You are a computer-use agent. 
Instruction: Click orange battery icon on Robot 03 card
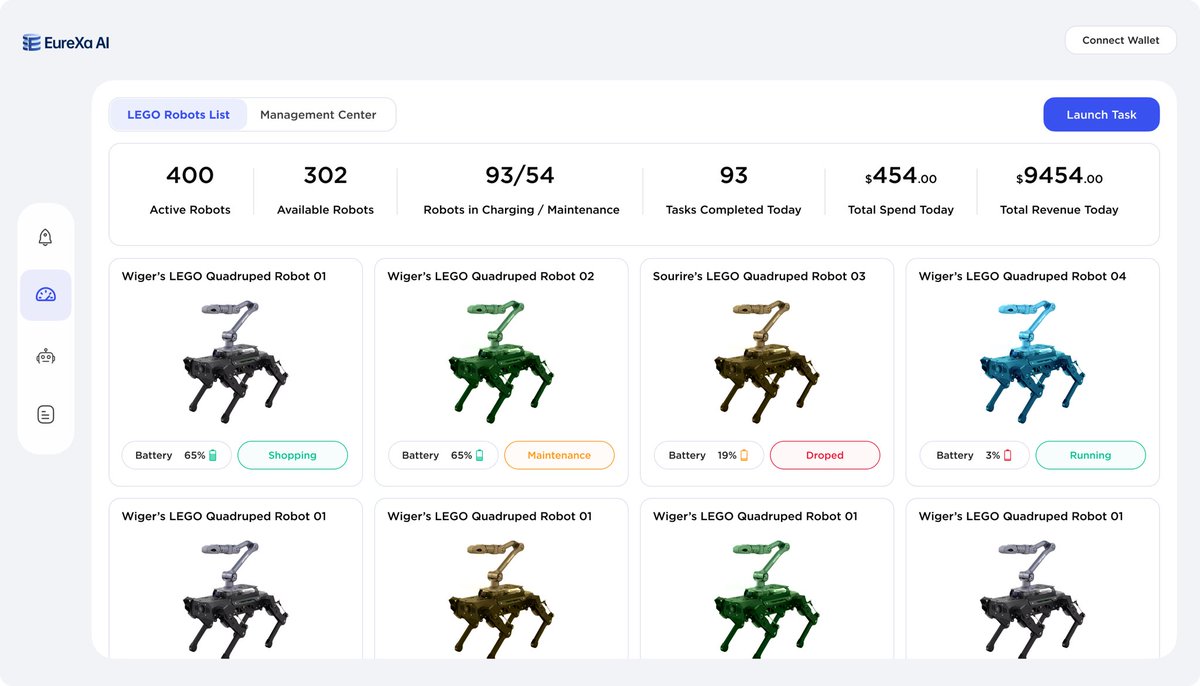(x=744, y=455)
